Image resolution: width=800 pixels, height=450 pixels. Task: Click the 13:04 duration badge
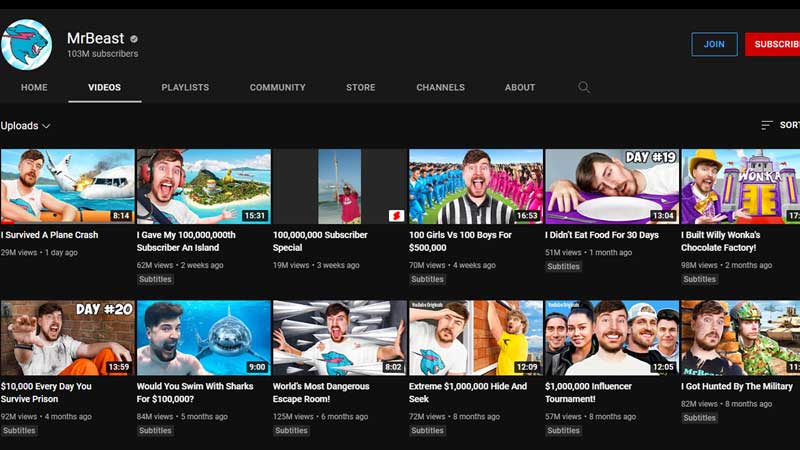pos(663,216)
